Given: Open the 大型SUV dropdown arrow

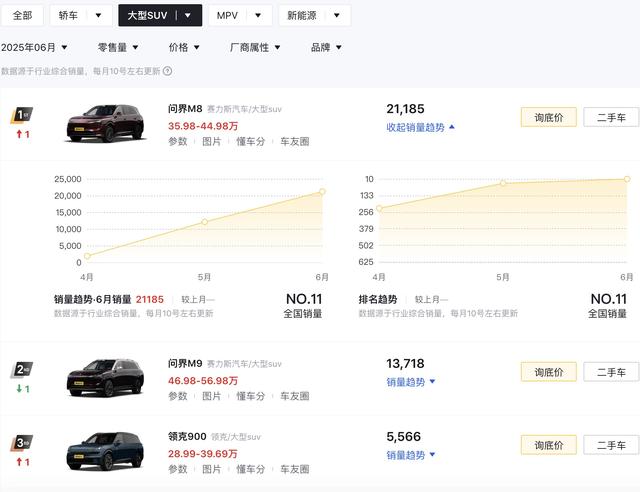Looking at the screenshot, I should coord(188,16).
